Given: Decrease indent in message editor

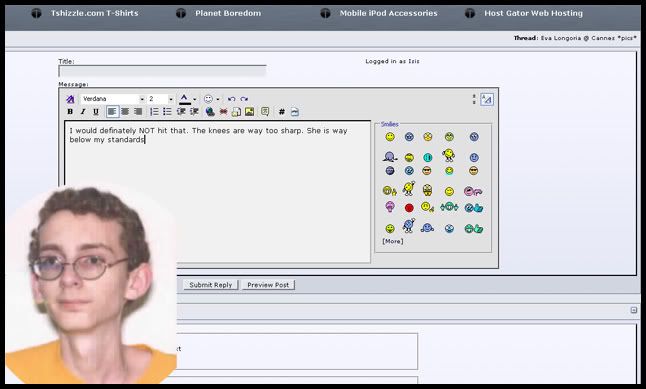Looking at the screenshot, I should [x=181, y=112].
